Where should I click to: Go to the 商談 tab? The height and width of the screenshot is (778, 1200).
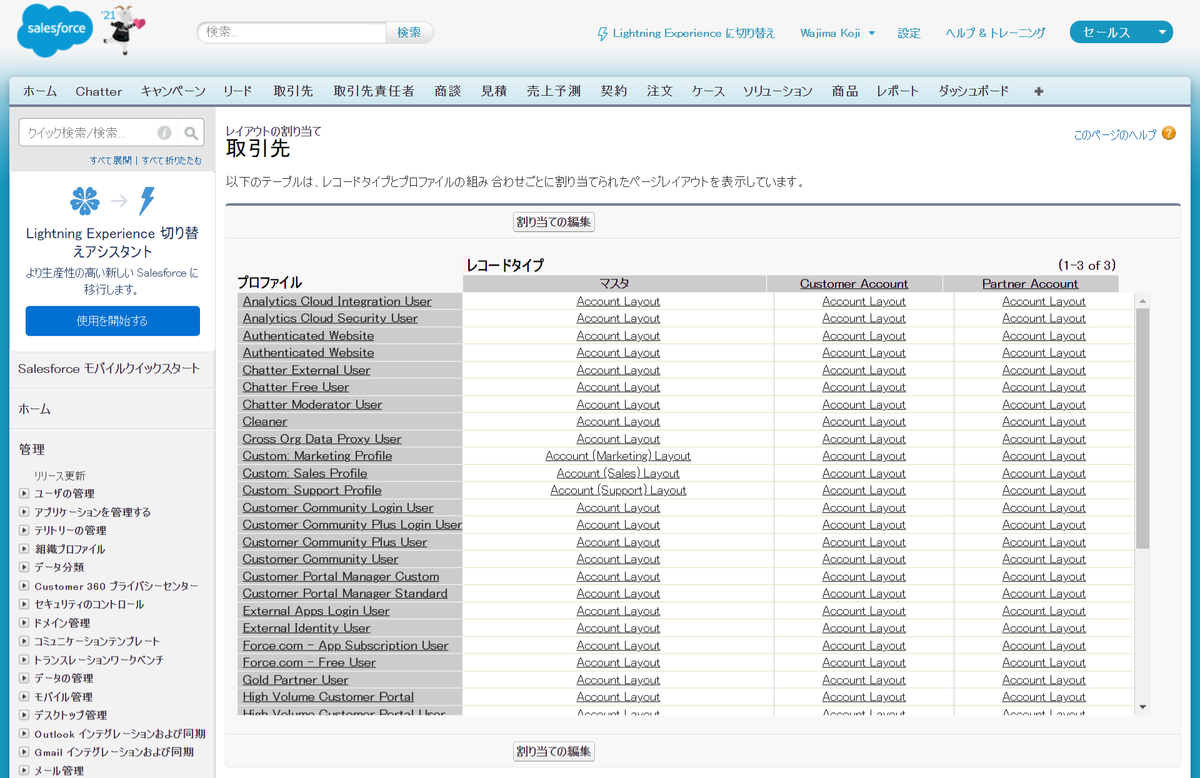pos(448,91)
